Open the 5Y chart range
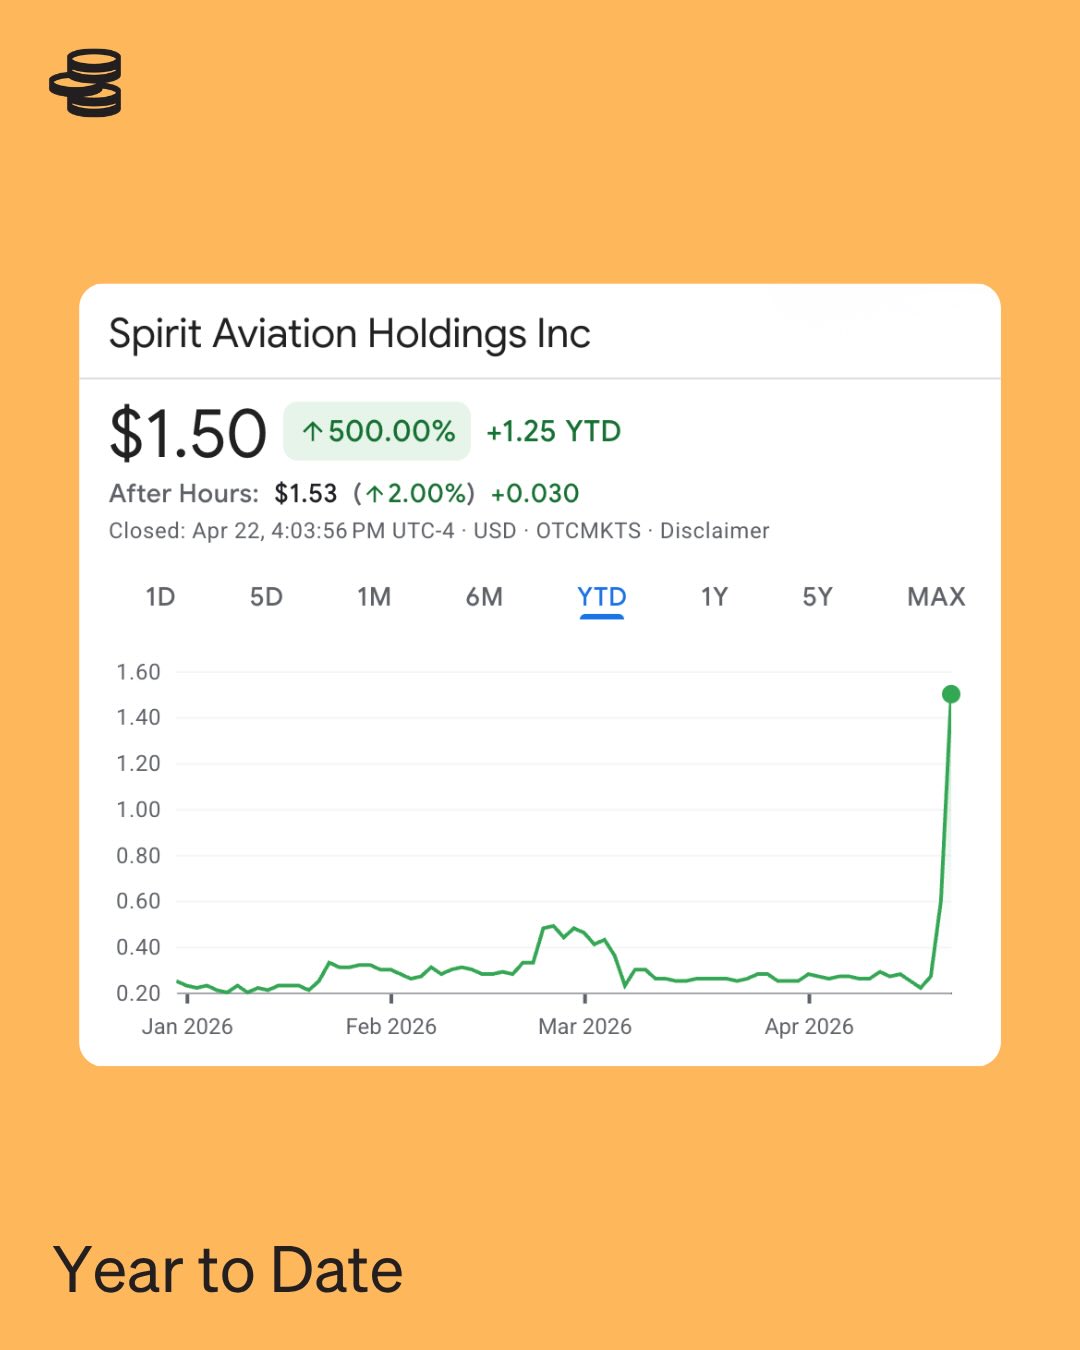The width and height of the screenshot is (1080, 1350). (817, 597)
